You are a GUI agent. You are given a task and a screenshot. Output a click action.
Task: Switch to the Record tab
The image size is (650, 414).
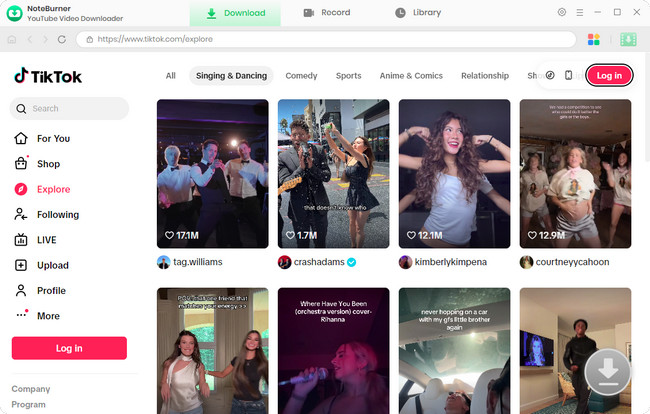coord(327,13)
